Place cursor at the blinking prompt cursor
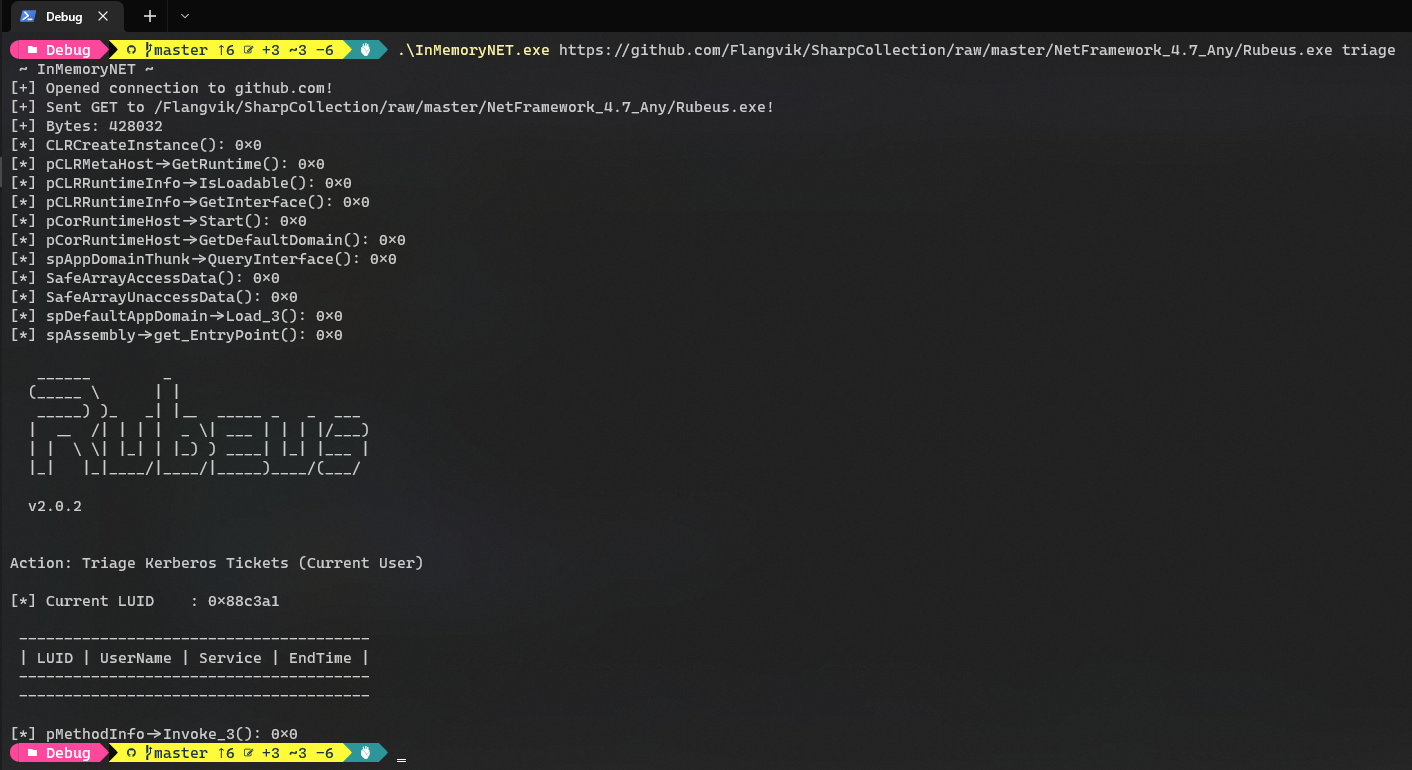 (x=401, y=760)
